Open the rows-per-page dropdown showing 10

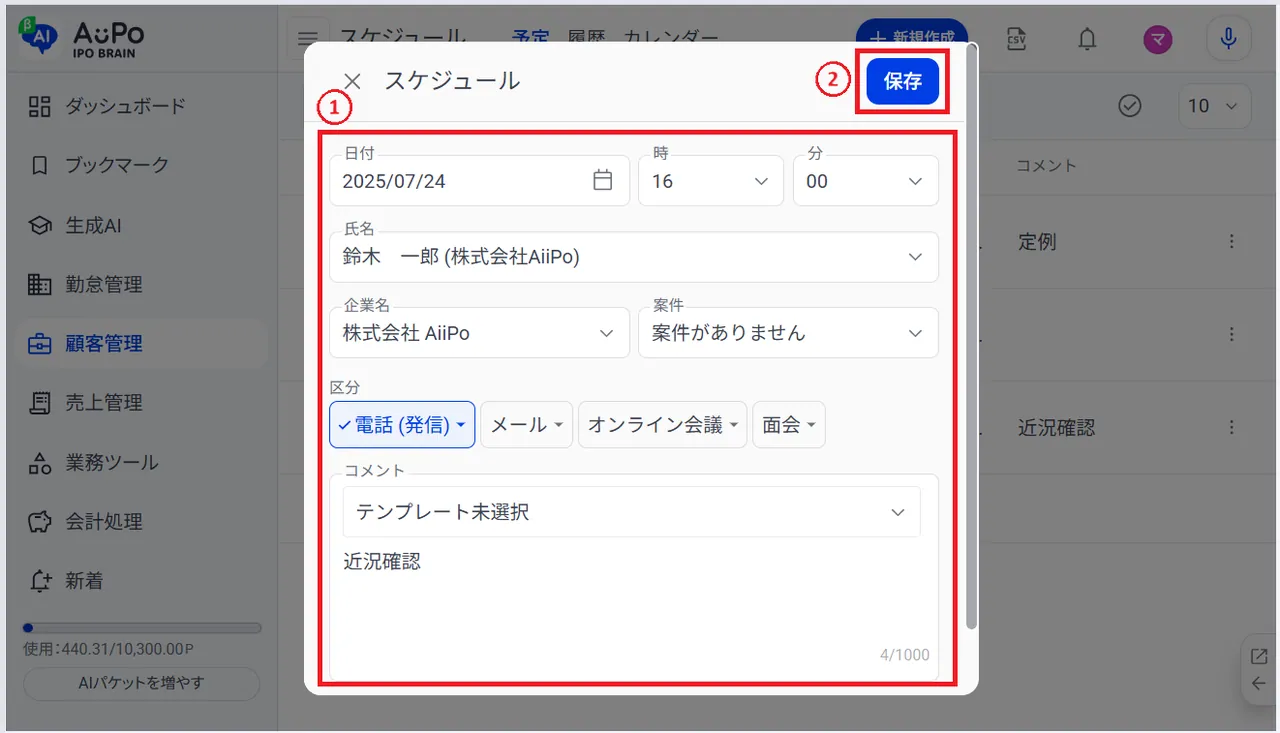tap(1215, 105)
